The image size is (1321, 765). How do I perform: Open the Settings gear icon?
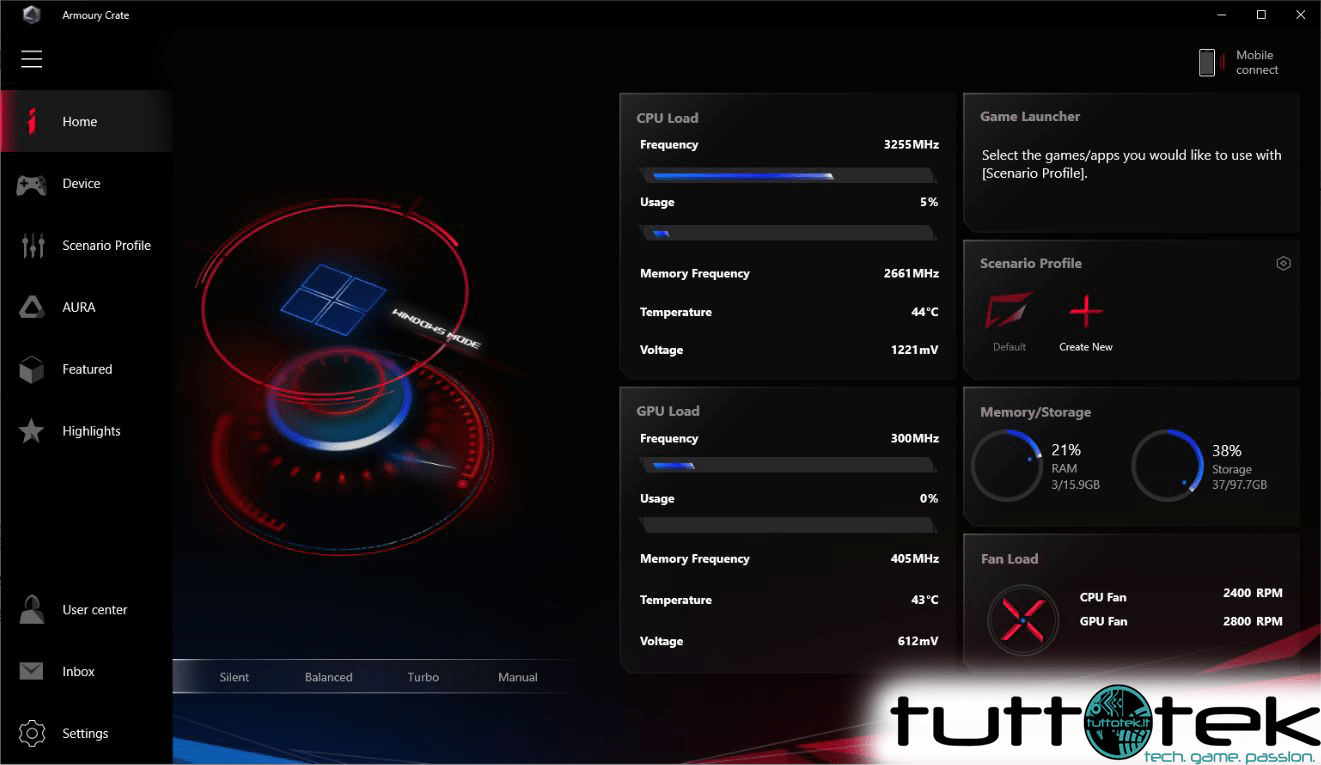(32, 733)
